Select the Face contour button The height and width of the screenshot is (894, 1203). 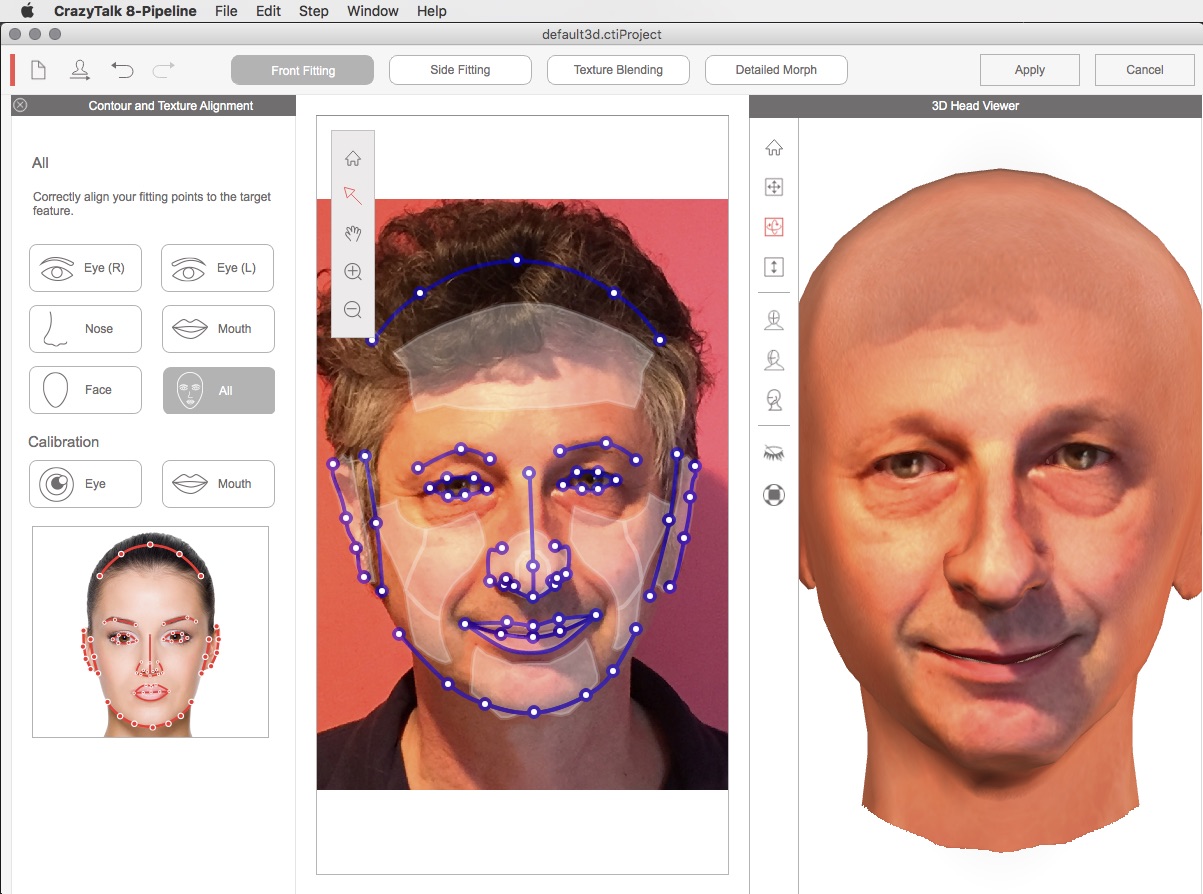point(85,390)
